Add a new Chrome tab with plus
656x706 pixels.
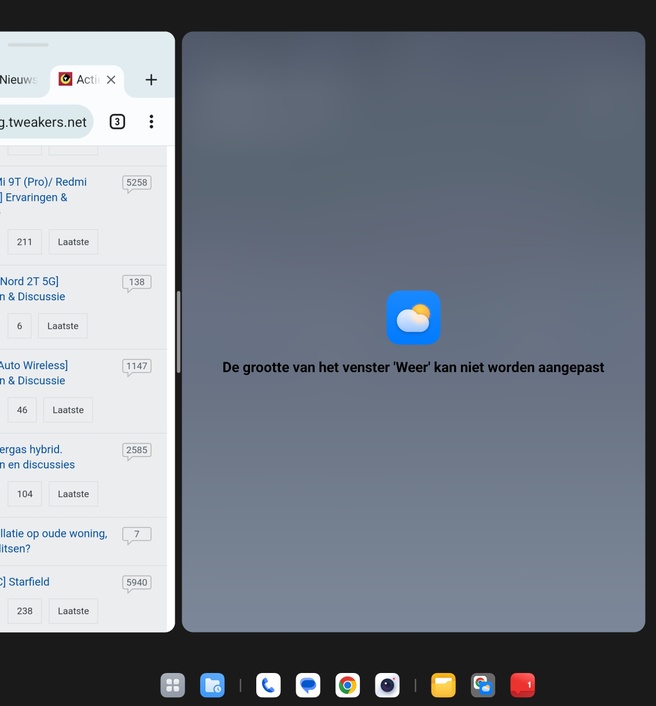pyautogui.click(x=151, y=80)
